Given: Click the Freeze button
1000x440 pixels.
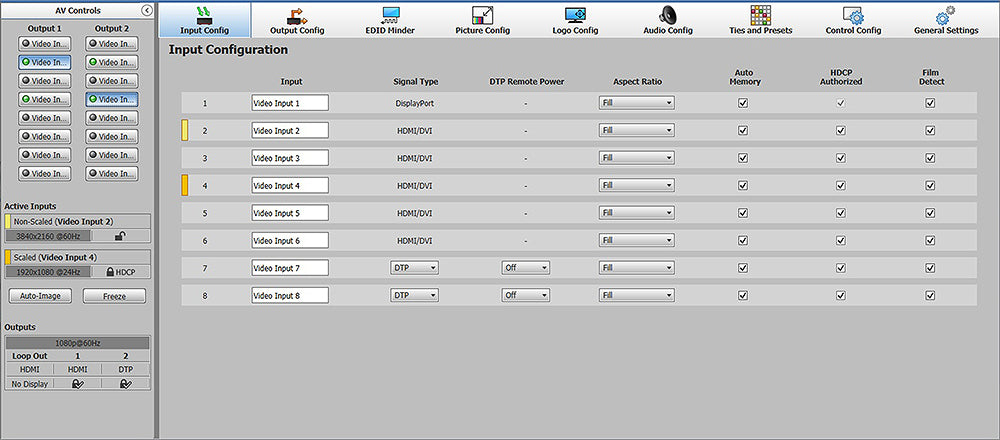Looking at the screenshot, I should coord(114,296).
